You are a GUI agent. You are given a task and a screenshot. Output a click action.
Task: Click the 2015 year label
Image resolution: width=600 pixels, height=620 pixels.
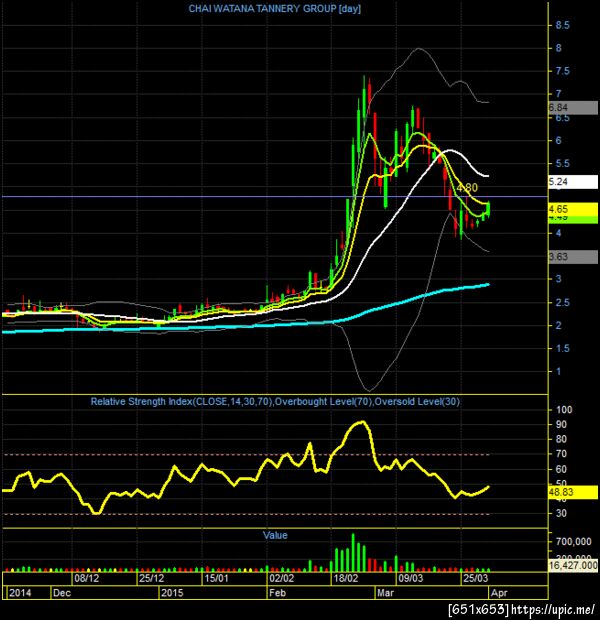pyautogui.click(x=172, y=593)
